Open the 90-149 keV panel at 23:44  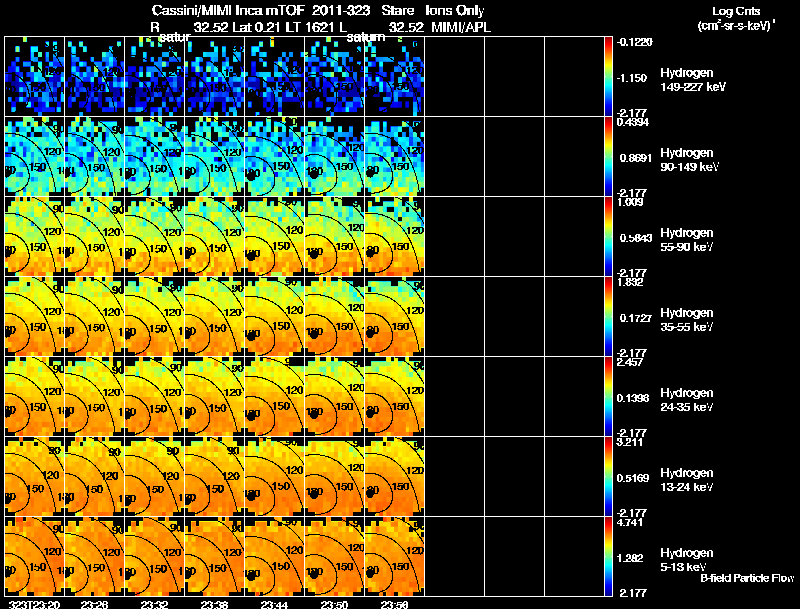[274, 157]
